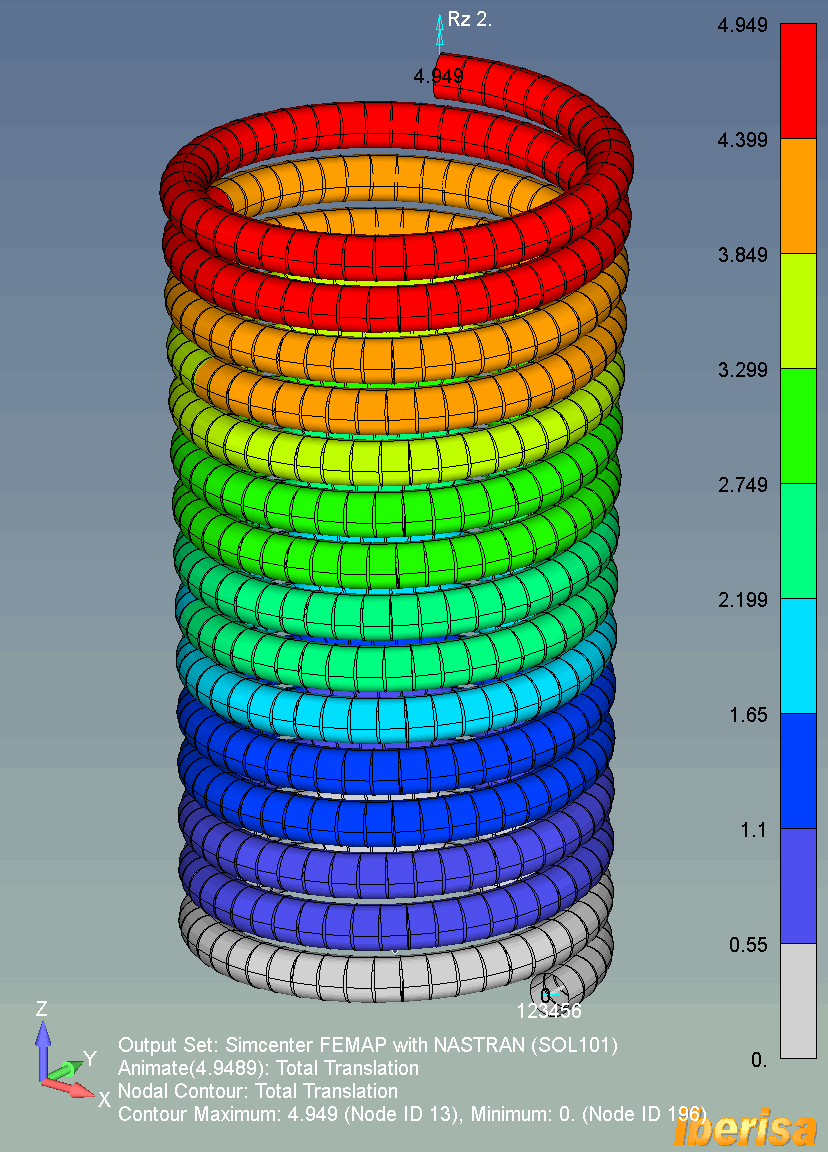Select the 2.199 legend value
Viewport: 828px width, 1152px height.
click(742, 600)
